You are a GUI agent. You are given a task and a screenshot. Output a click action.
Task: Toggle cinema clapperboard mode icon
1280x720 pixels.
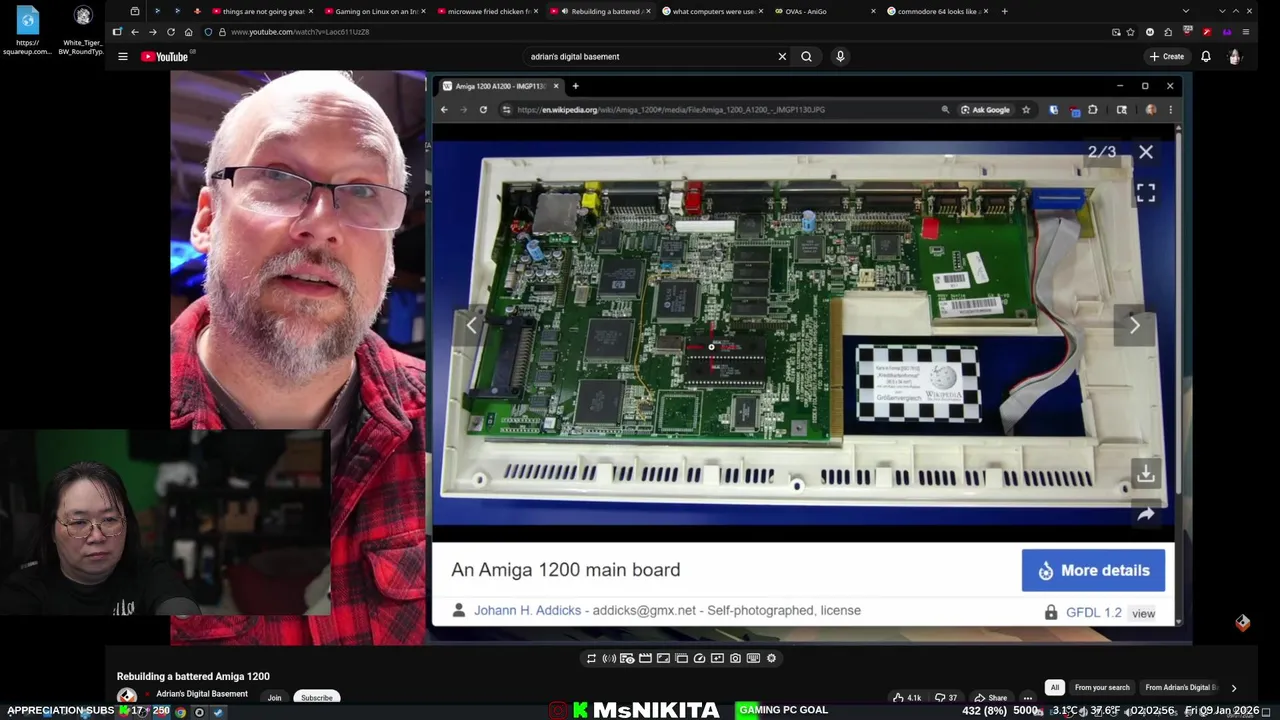645,658
